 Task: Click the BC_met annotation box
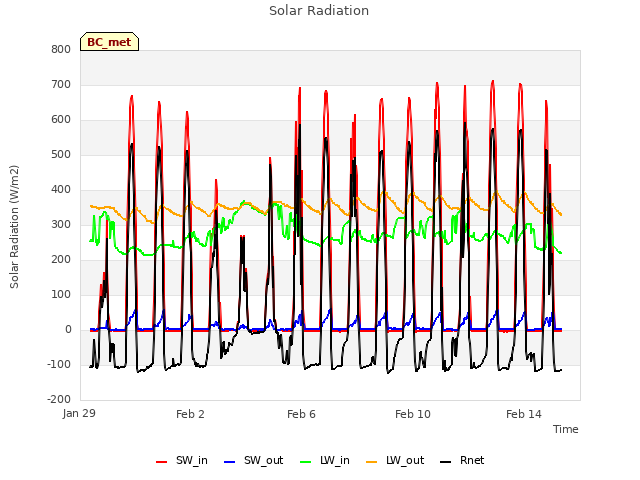click(109, 42)
